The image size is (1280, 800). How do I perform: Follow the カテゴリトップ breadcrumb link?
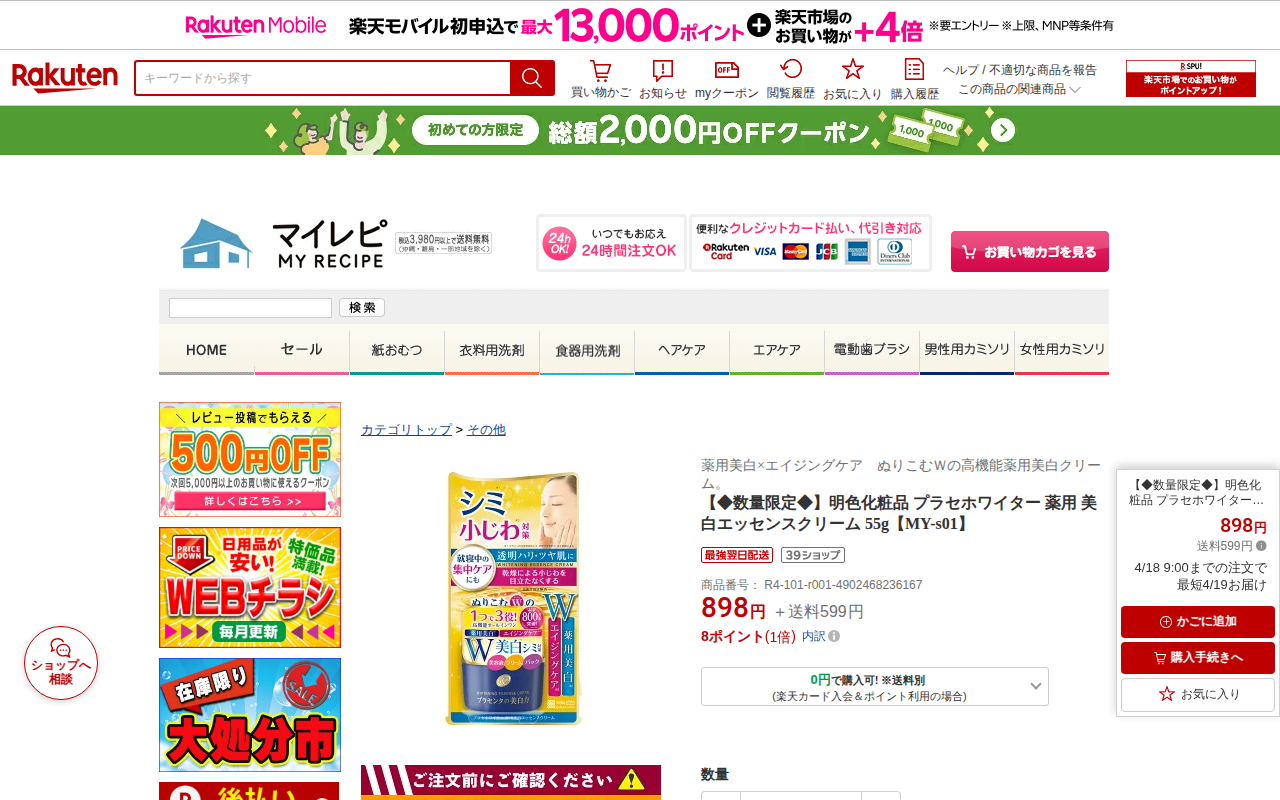pos(406,430)
